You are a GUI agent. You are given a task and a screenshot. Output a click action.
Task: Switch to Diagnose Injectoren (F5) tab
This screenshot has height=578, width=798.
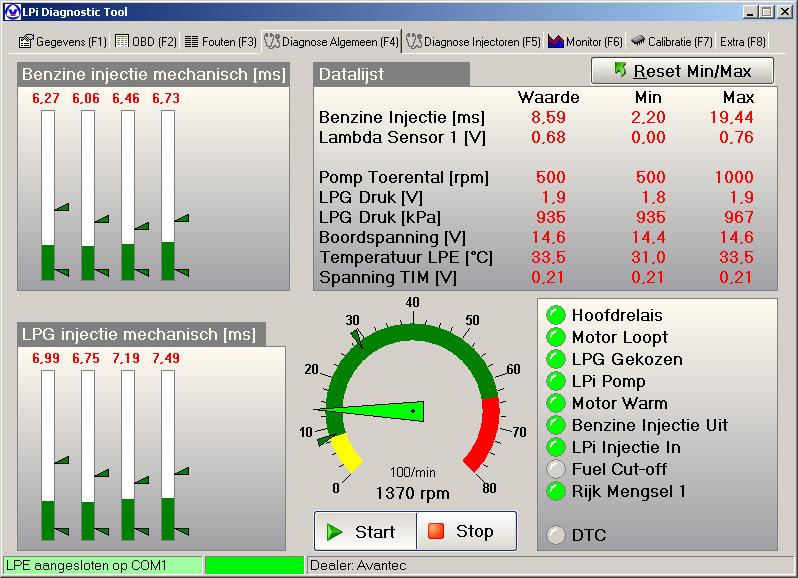473,42
